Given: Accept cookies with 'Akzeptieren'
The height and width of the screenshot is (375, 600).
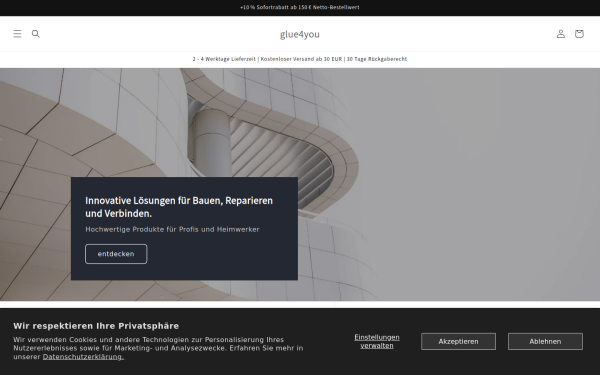Looking at the screenshot, I should pos(458,341).
